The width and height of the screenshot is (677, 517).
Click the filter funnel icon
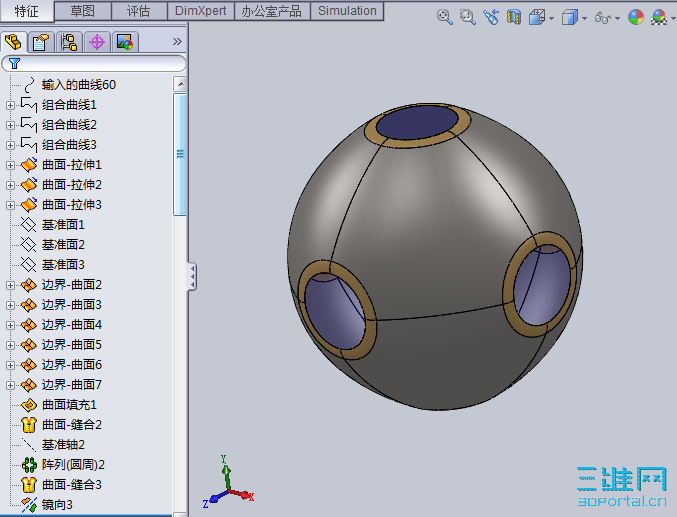14,64
